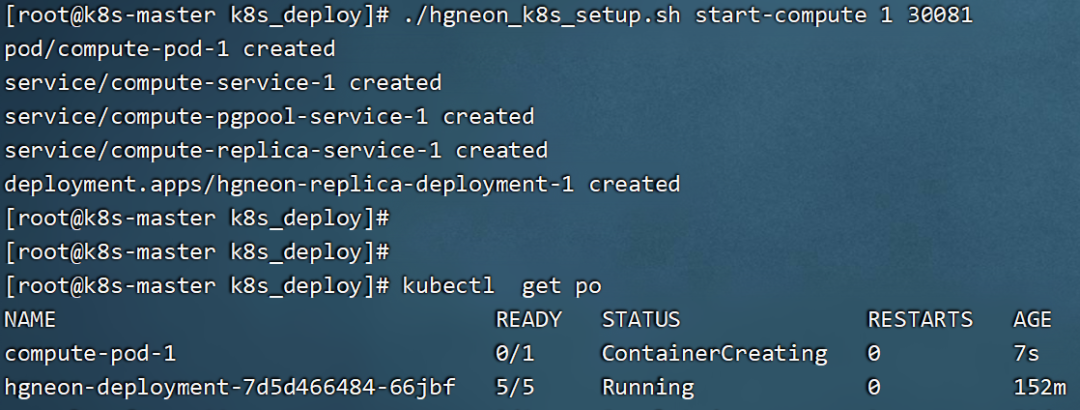Viewport: 1080px width, 410px height.
Task: Select the 5/5 ready value
Action: coord(515,388)
